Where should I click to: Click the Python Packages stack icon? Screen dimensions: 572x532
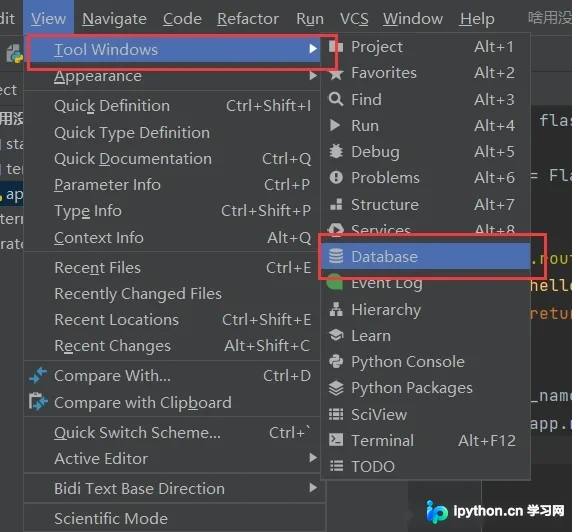tap(336, 388)
